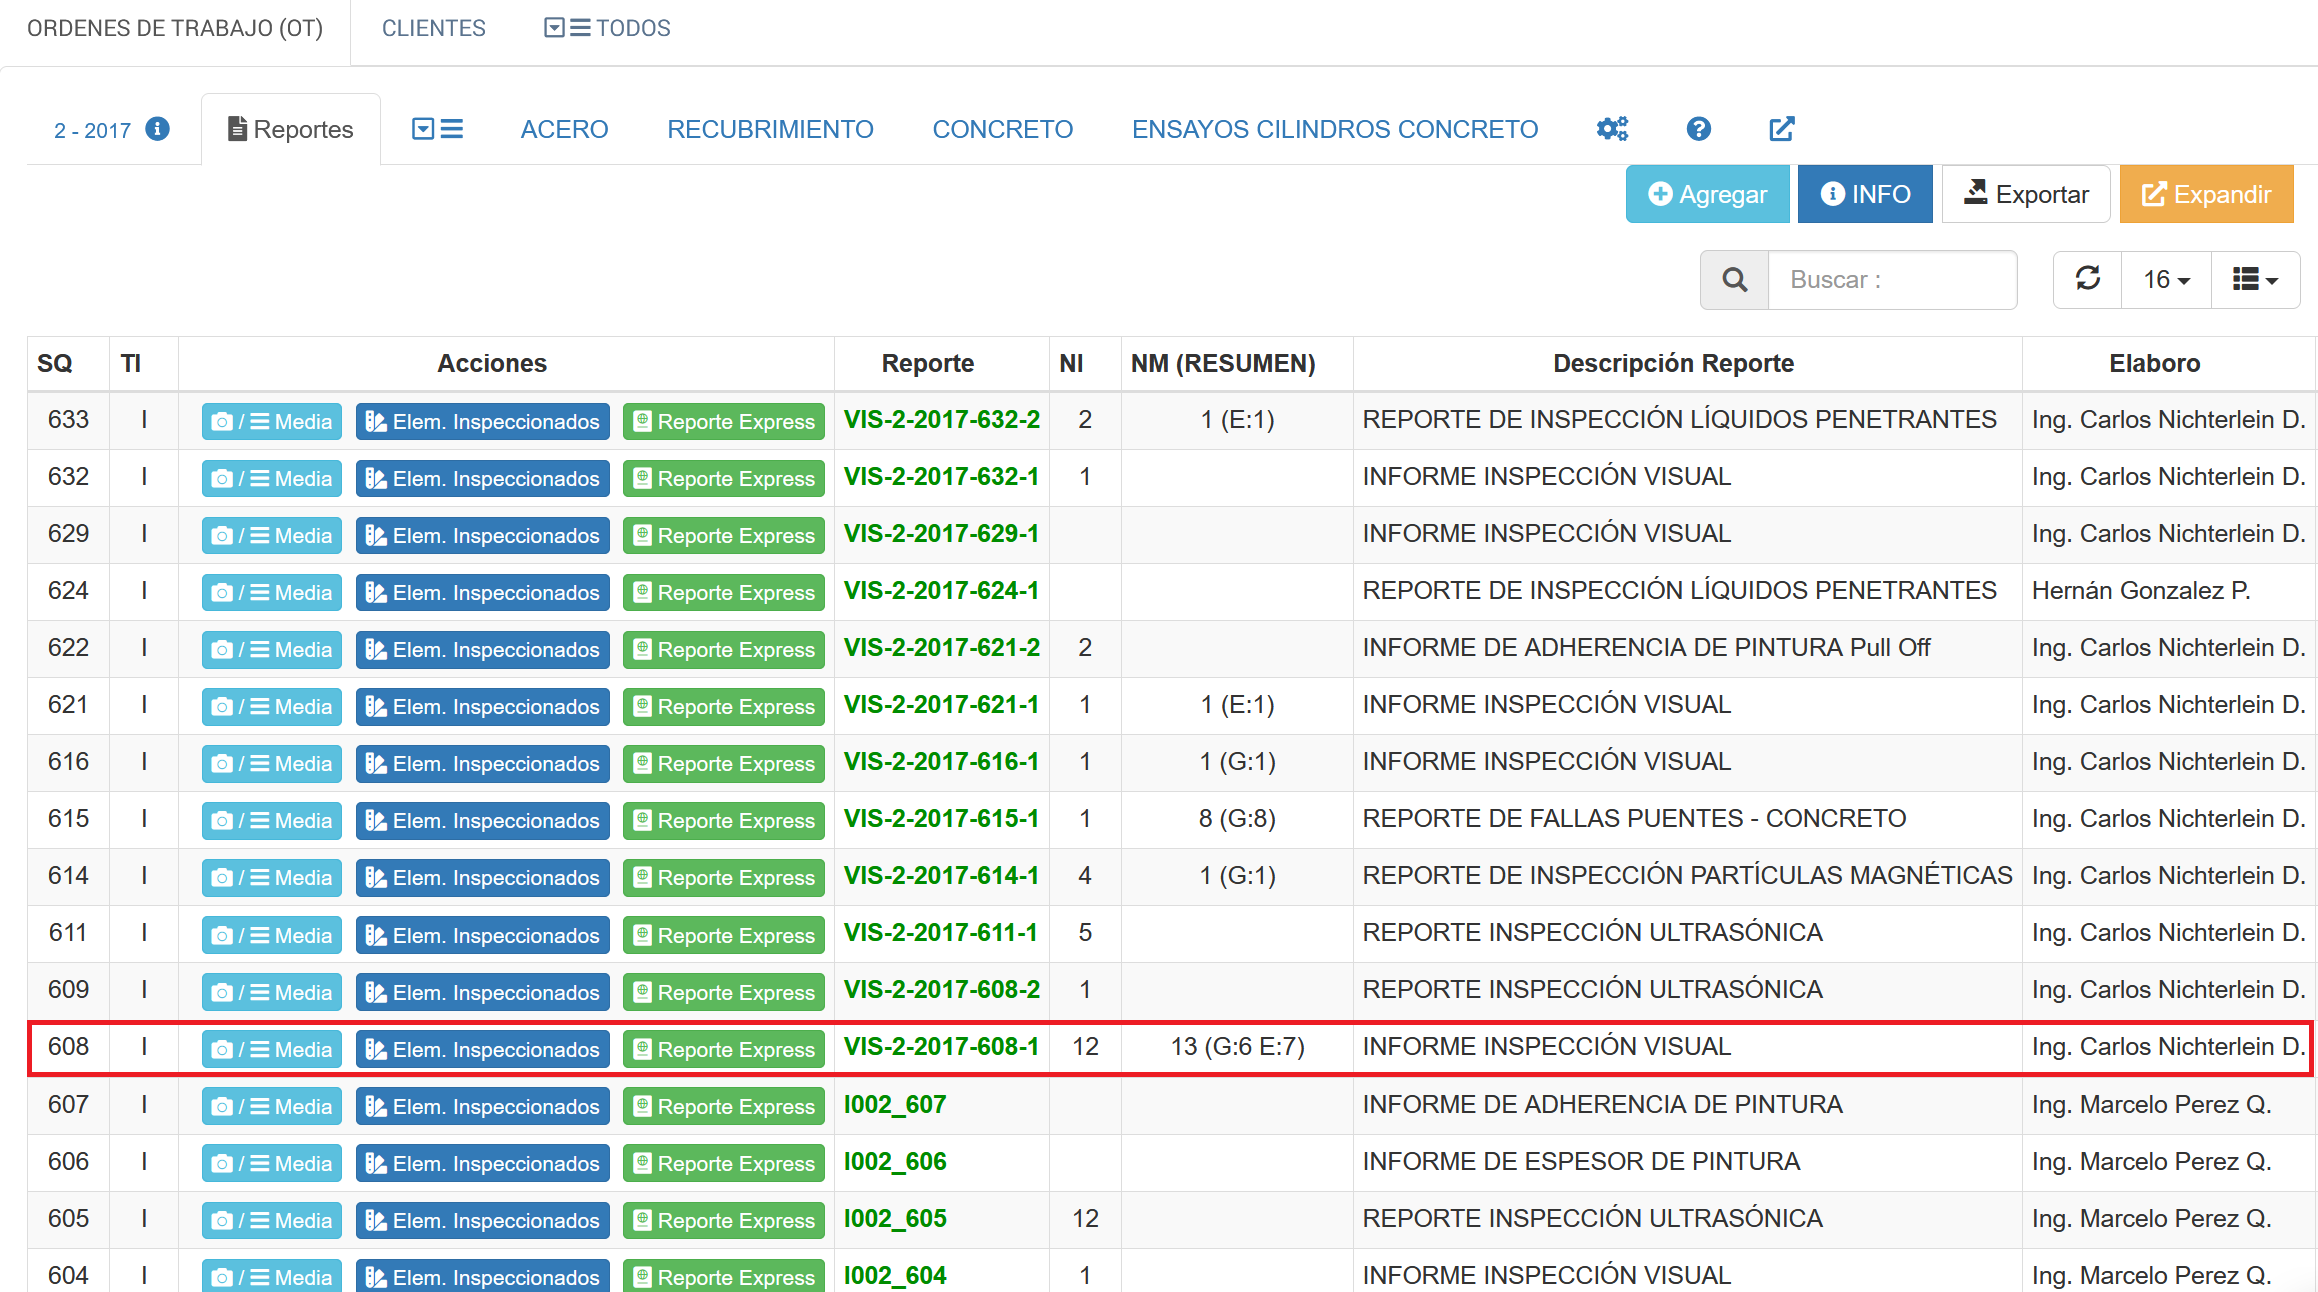Screen dimensions: 2318x1292
Task: Open the 16 rows-per-page dropdown
Action: point(2165,280)
